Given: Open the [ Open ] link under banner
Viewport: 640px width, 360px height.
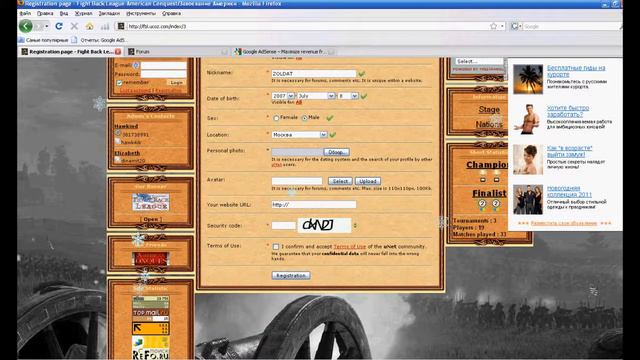Looking at the screenshot, I should click(x=151, y=219).
